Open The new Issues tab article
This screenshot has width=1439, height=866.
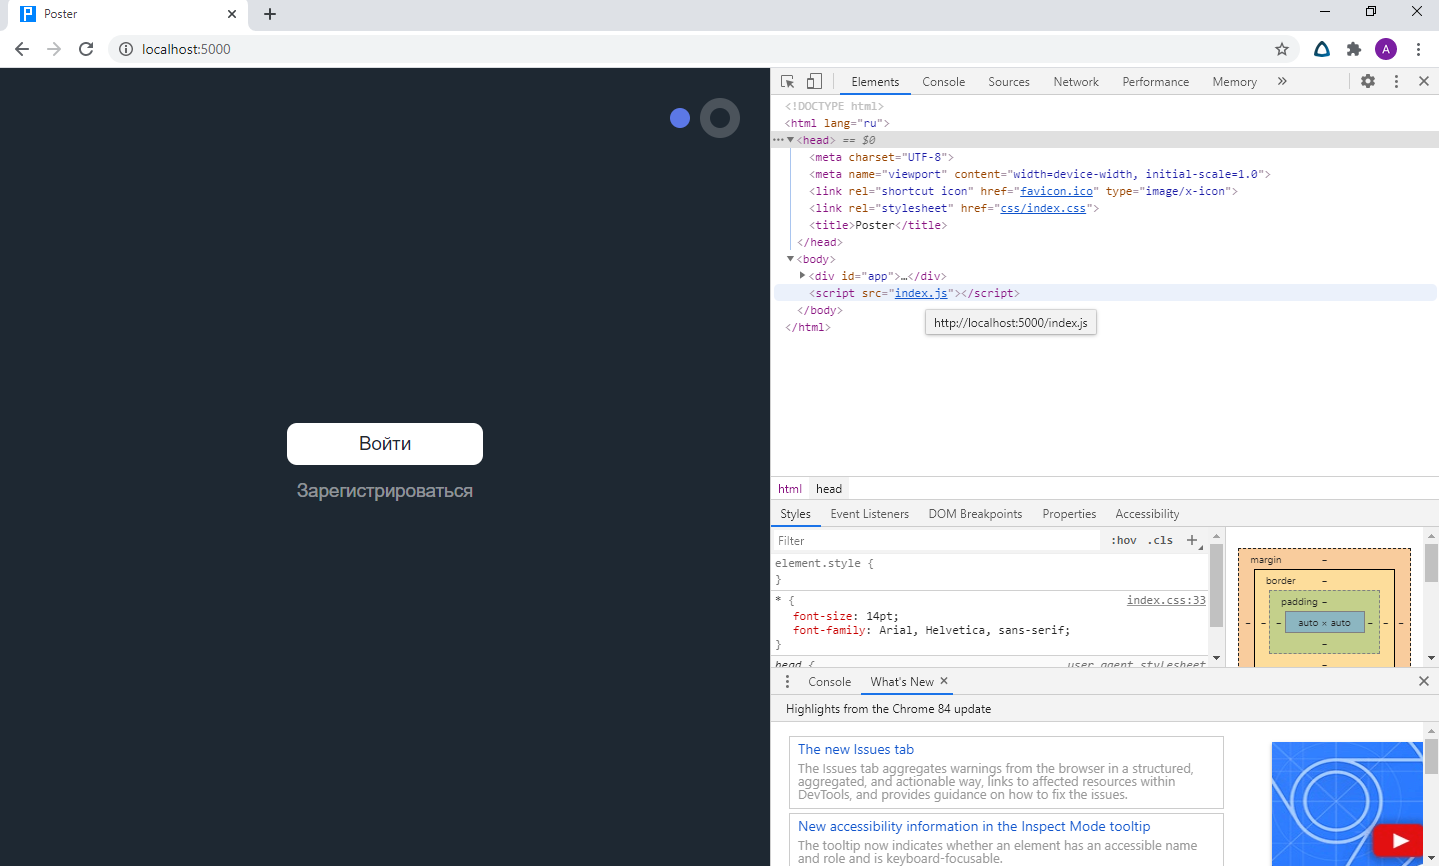tap(856, 749)
